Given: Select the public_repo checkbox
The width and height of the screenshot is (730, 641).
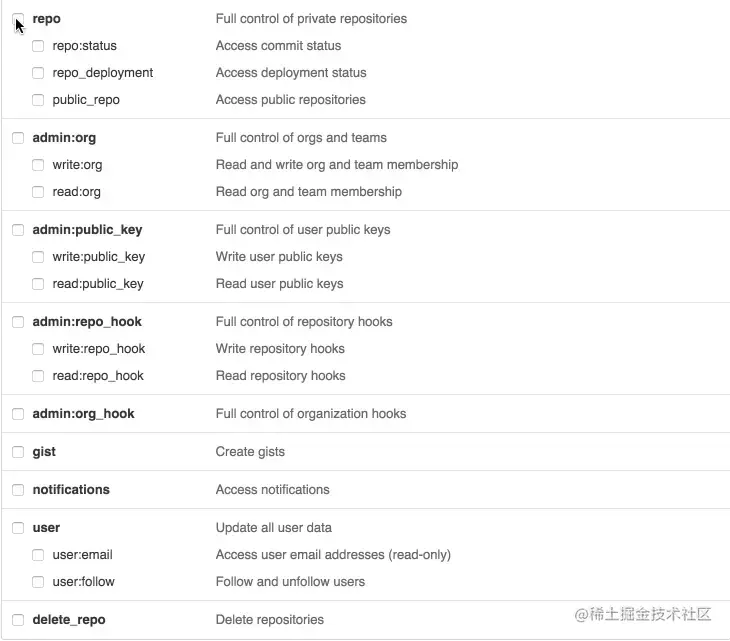Looking at the screenshot, I should click(38, 100).
